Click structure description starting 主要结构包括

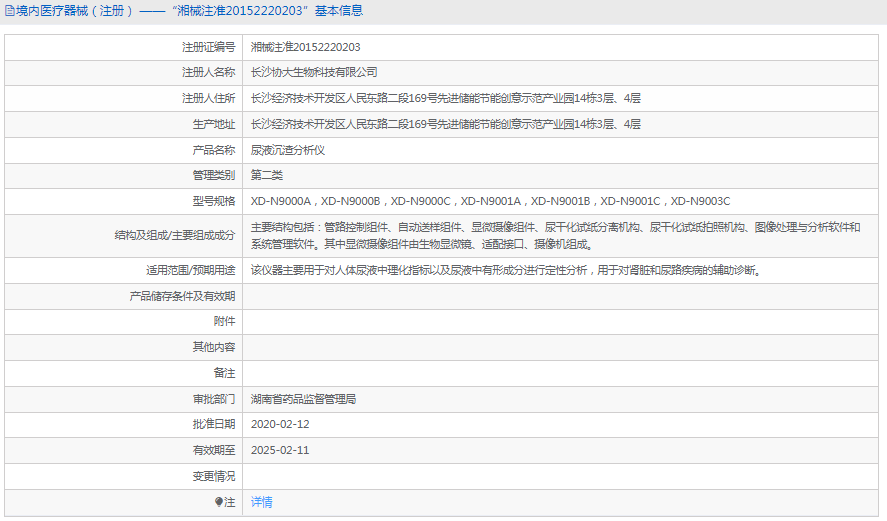[x=556, y=236]
